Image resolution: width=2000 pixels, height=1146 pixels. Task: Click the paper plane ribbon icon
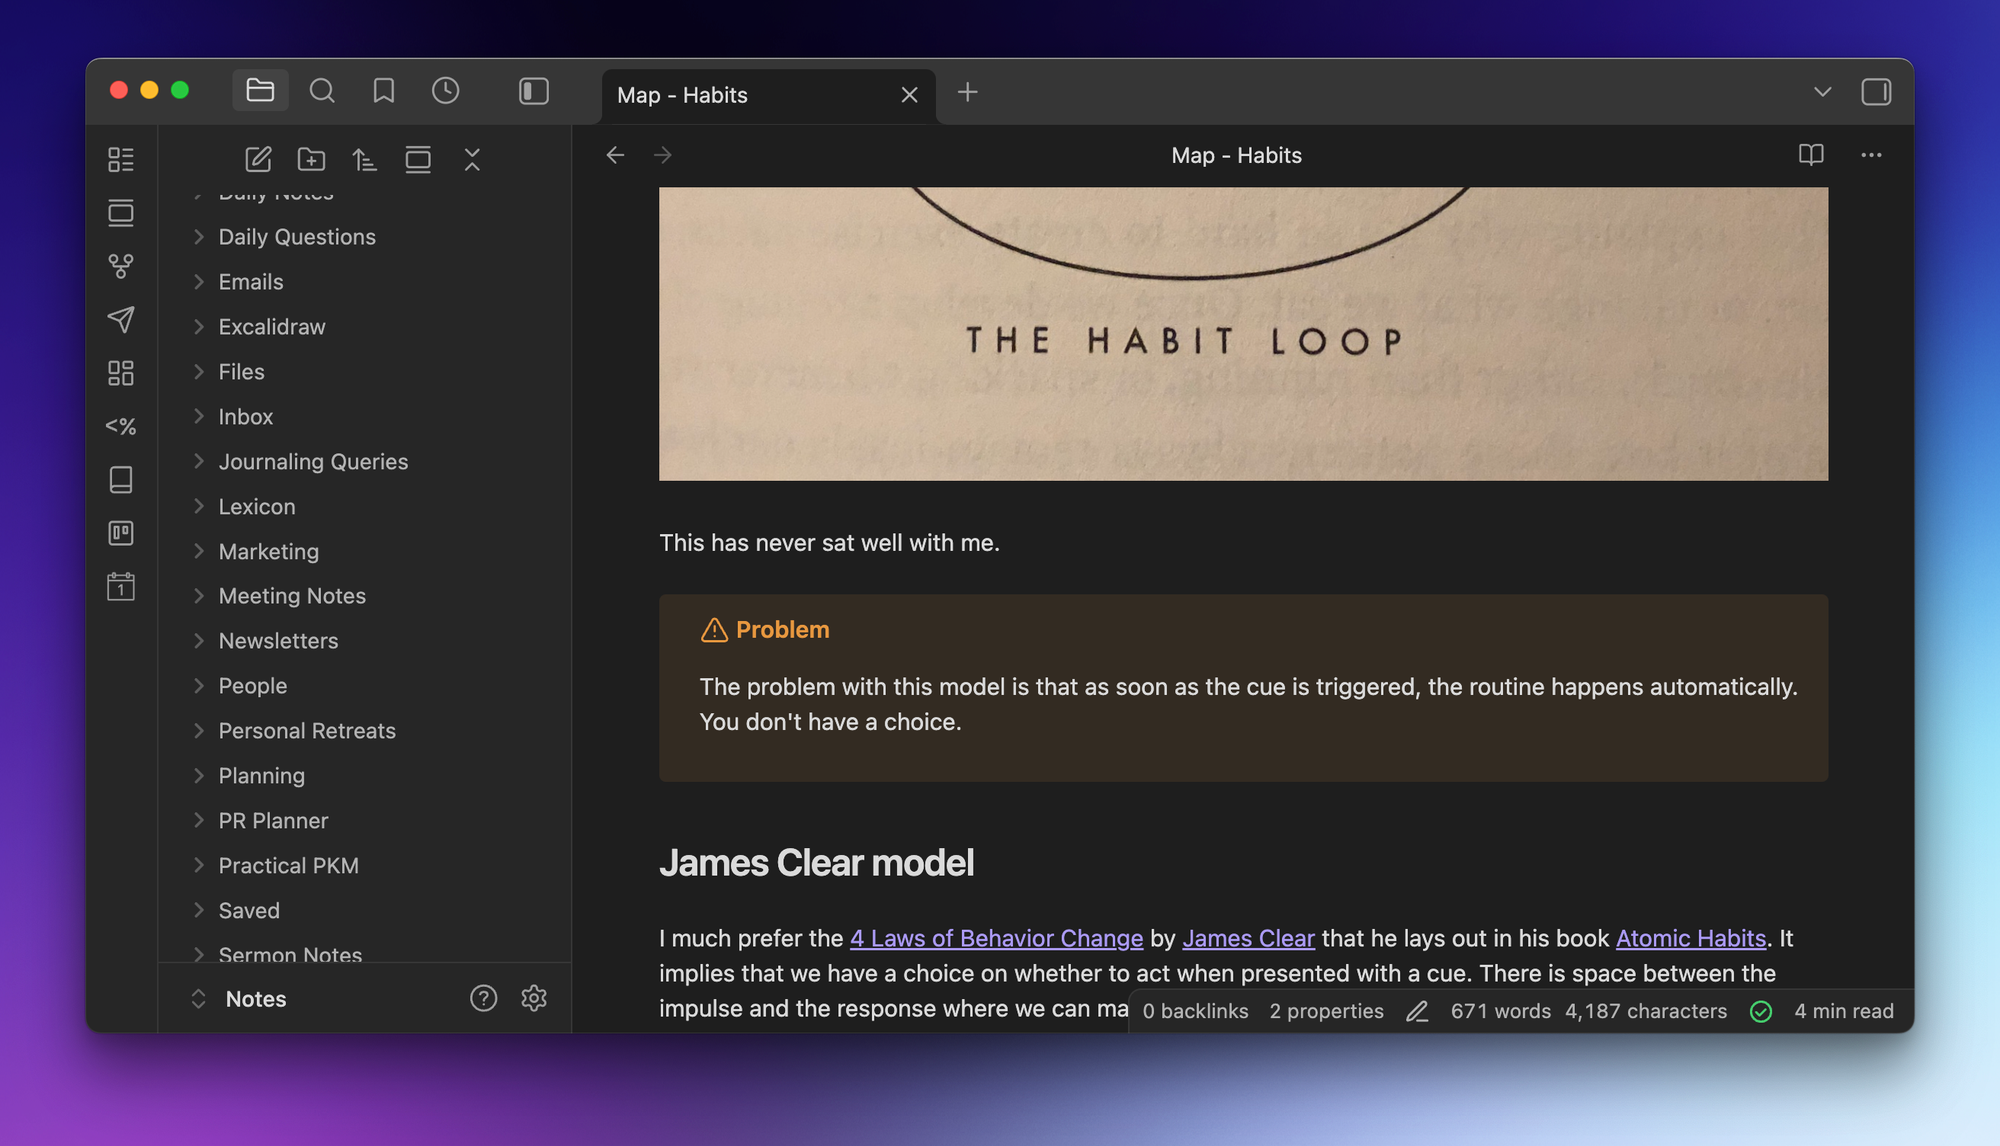point(121,319)
